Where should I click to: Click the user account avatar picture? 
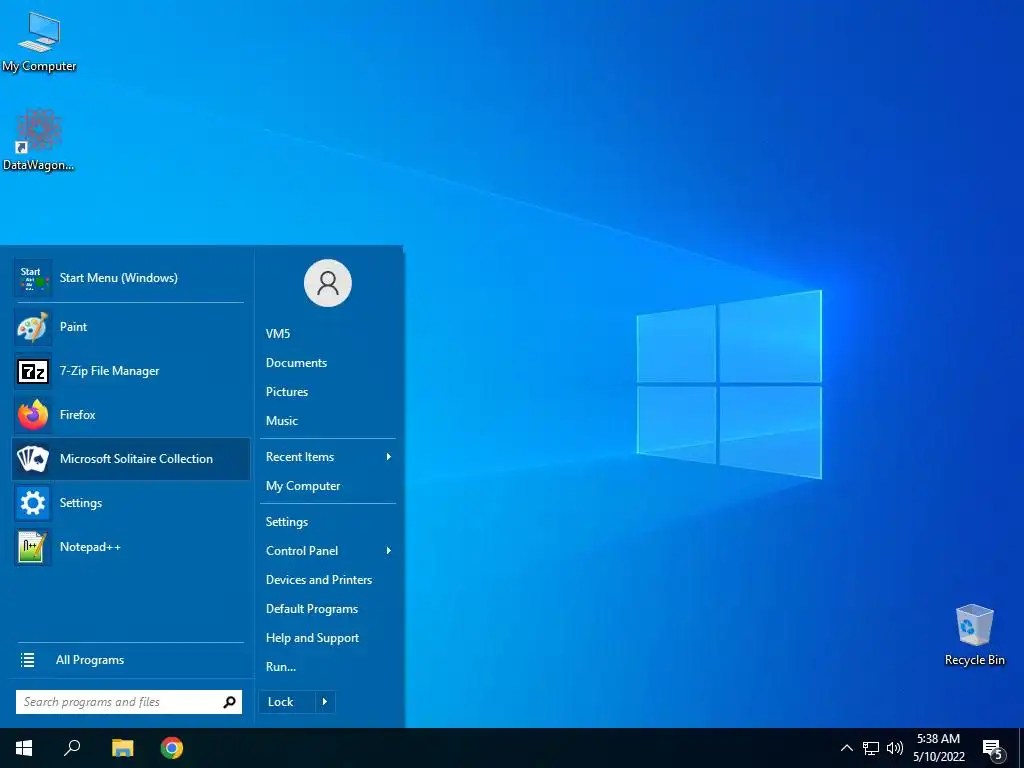click(328, 283)
